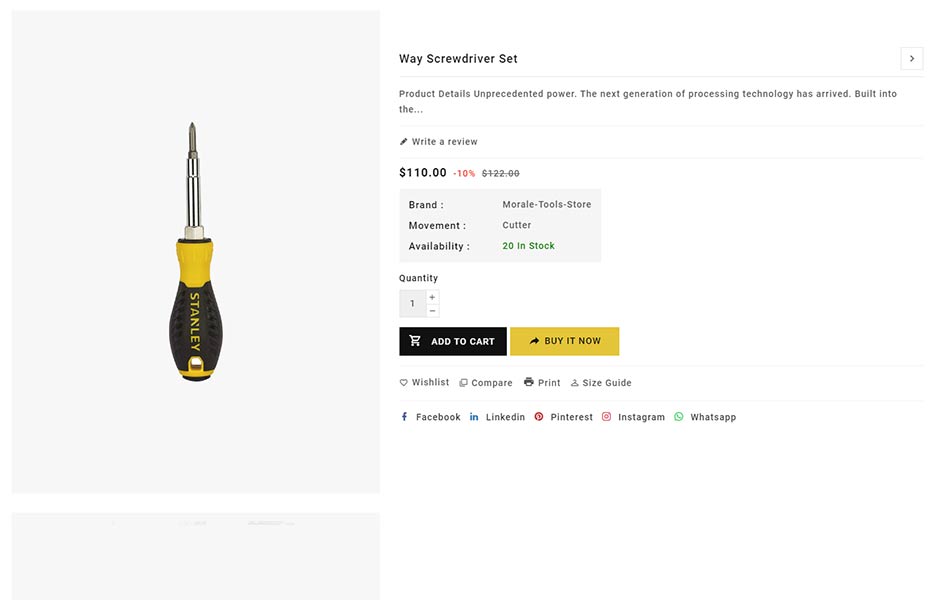
Task: Click the Print printer icon
Action: (529, 382)
